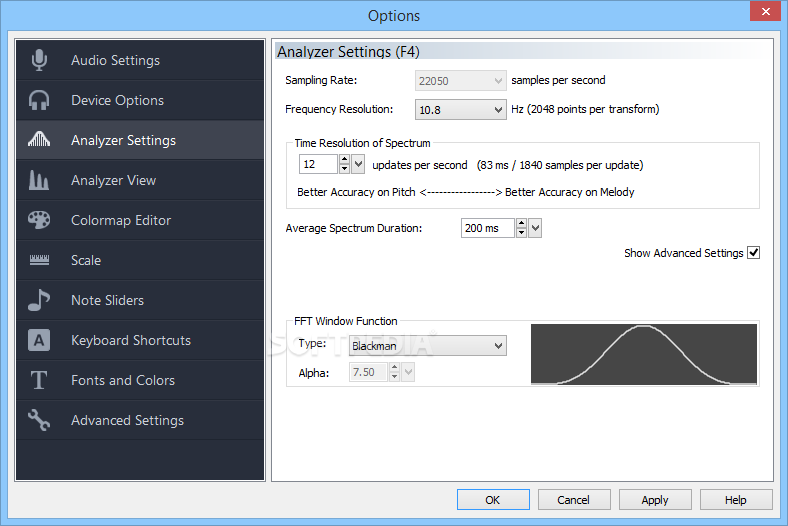This screenshot has width=788, height=526.
Task: Click the Cancel button
Action: coord(574,500)
